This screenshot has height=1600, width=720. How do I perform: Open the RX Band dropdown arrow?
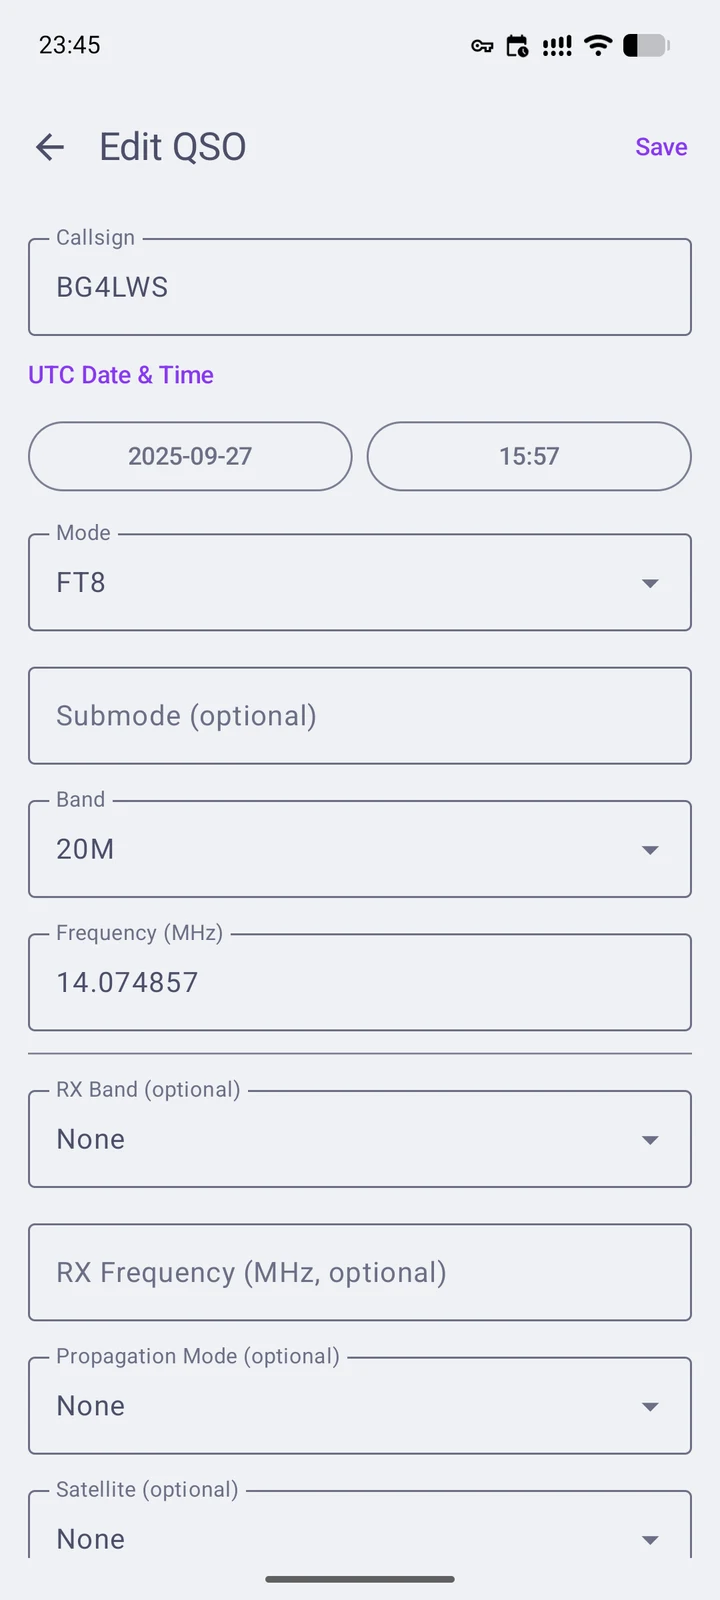point(650,1140)
